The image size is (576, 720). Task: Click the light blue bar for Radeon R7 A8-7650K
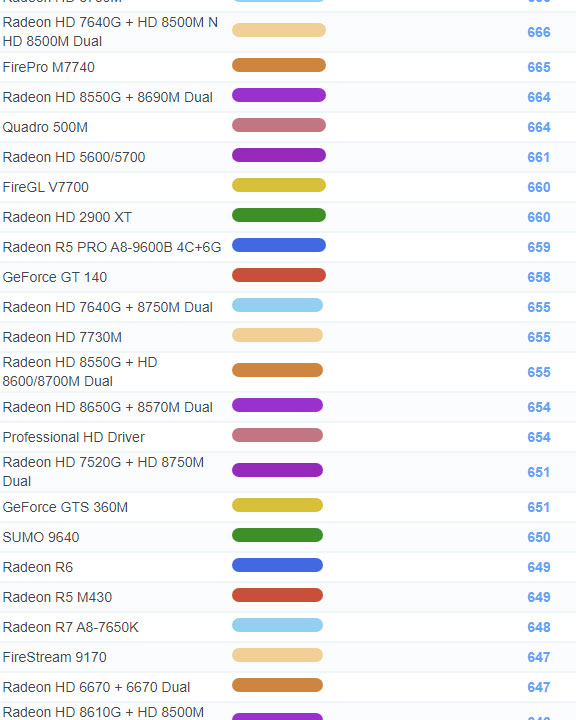[277, 625]
